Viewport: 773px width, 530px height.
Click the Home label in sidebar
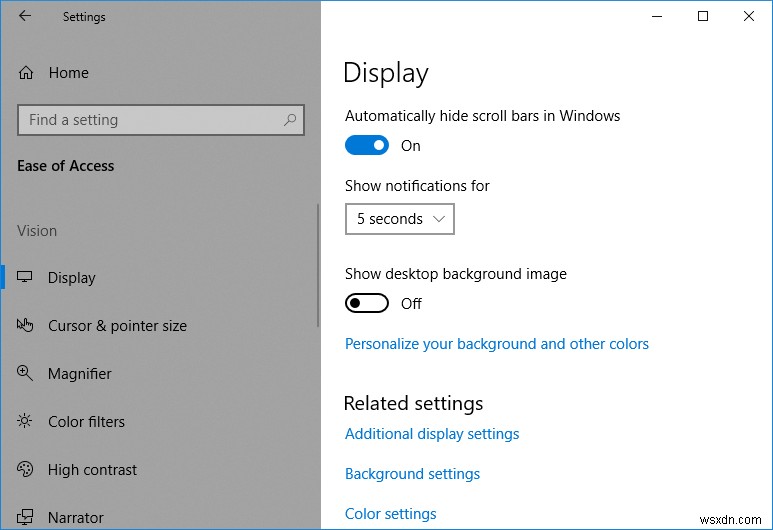pyautogui.click(x=69, y=73)
